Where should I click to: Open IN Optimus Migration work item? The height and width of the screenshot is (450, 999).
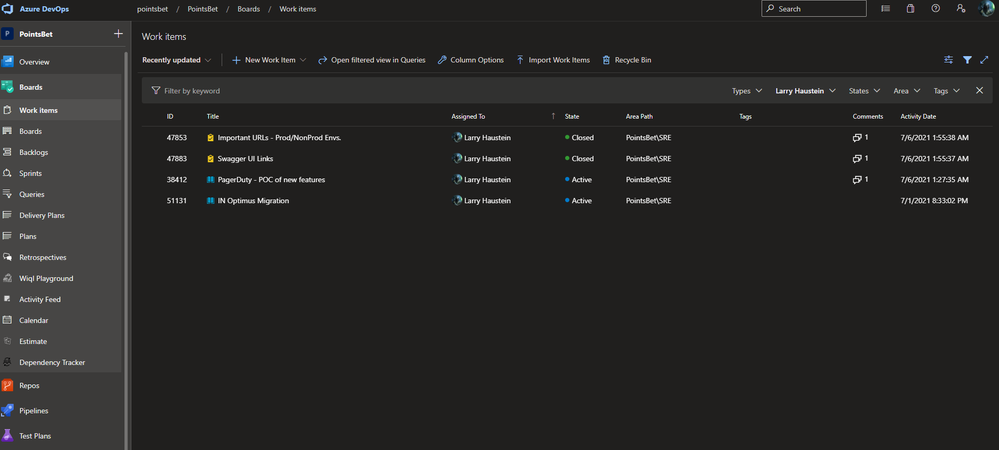(254, 201)
